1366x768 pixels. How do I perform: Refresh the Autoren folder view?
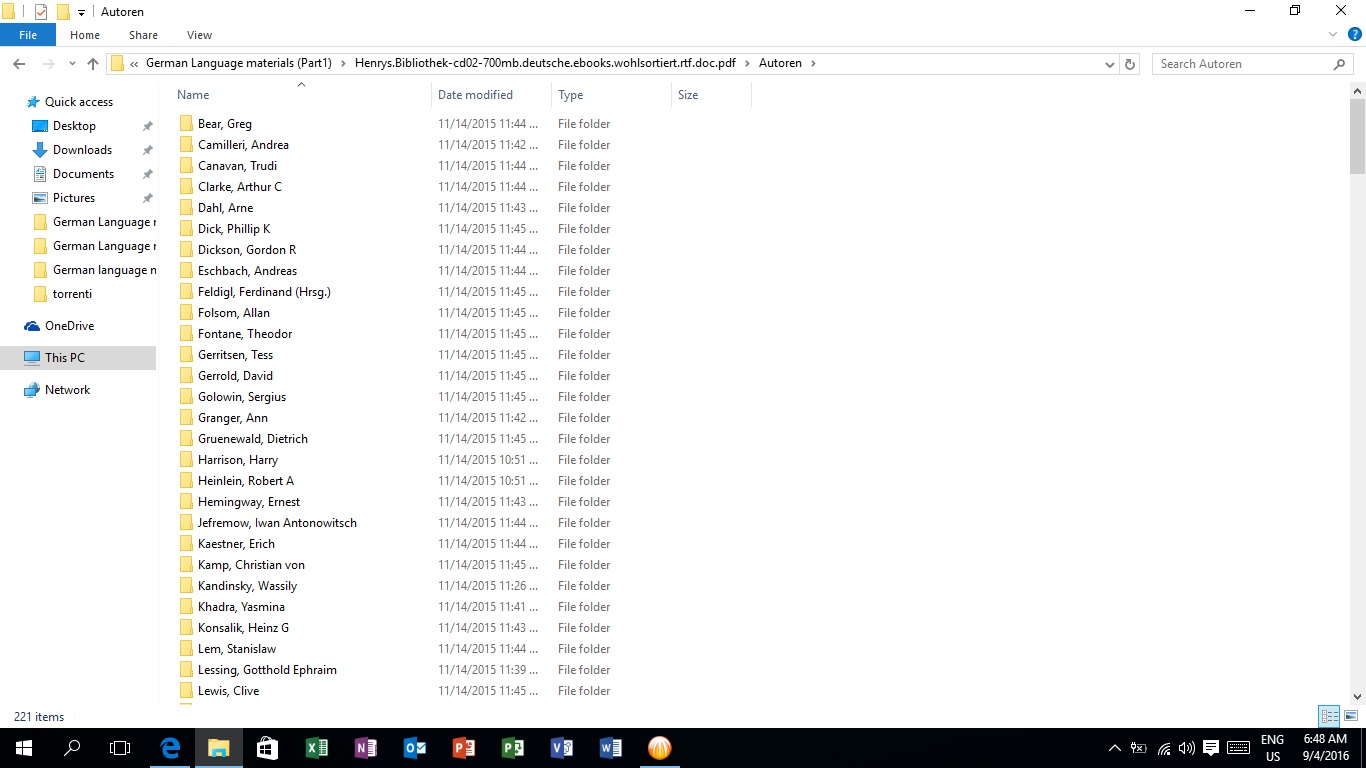pyautogui.click(x=1130, y=64)
